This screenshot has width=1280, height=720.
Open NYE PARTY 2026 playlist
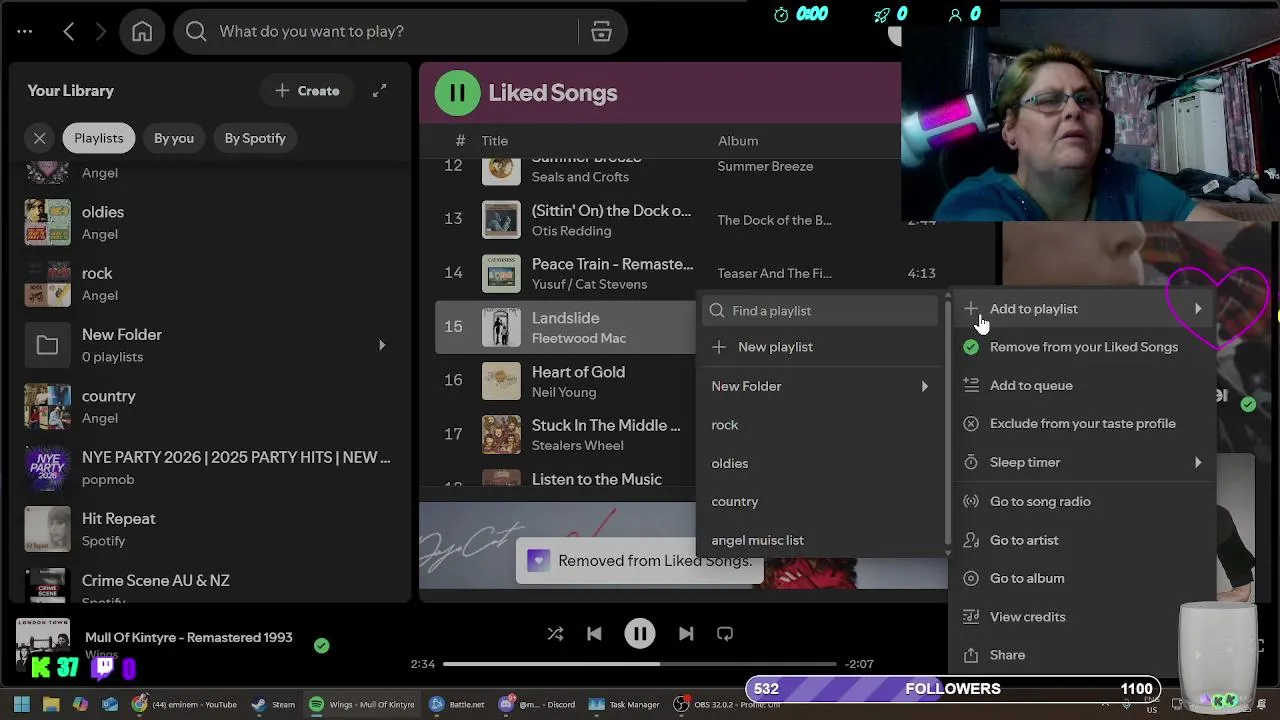[210, 467]
